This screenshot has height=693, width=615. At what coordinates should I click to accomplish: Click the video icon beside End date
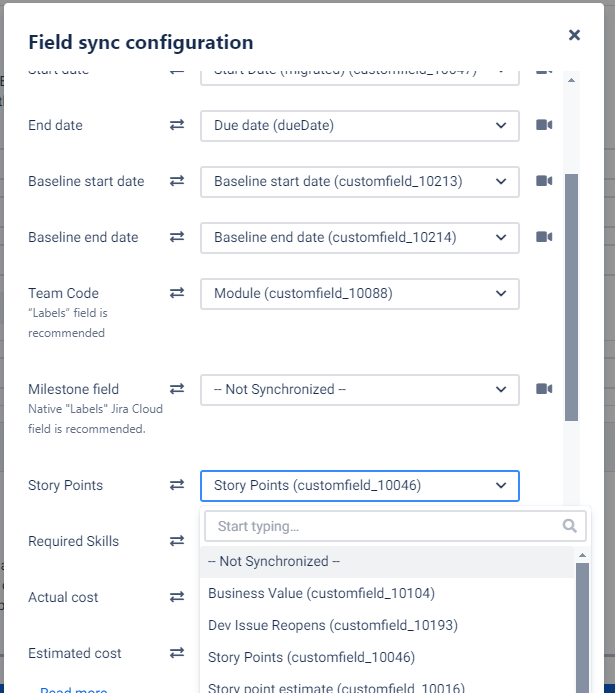544,125
